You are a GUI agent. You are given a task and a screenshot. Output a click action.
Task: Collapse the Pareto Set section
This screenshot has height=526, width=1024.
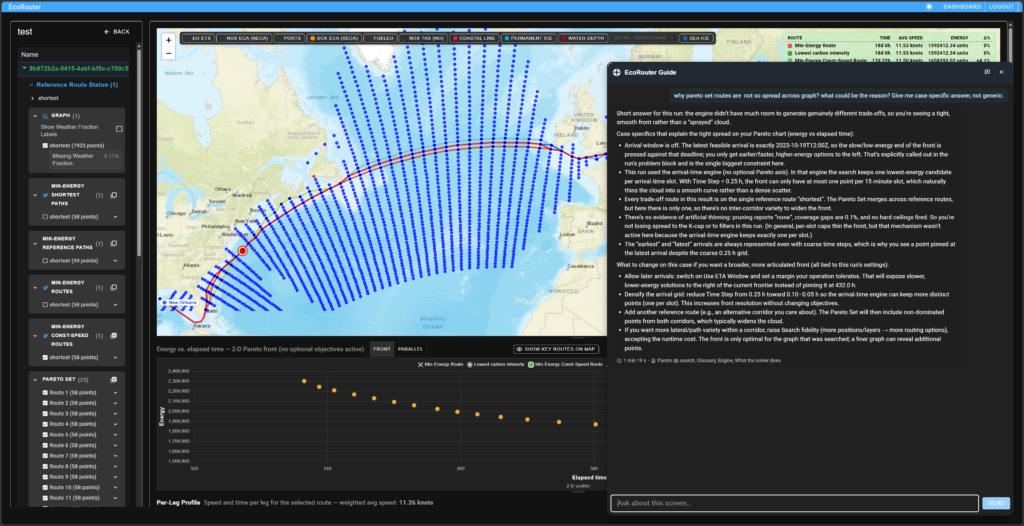[35, 380]
